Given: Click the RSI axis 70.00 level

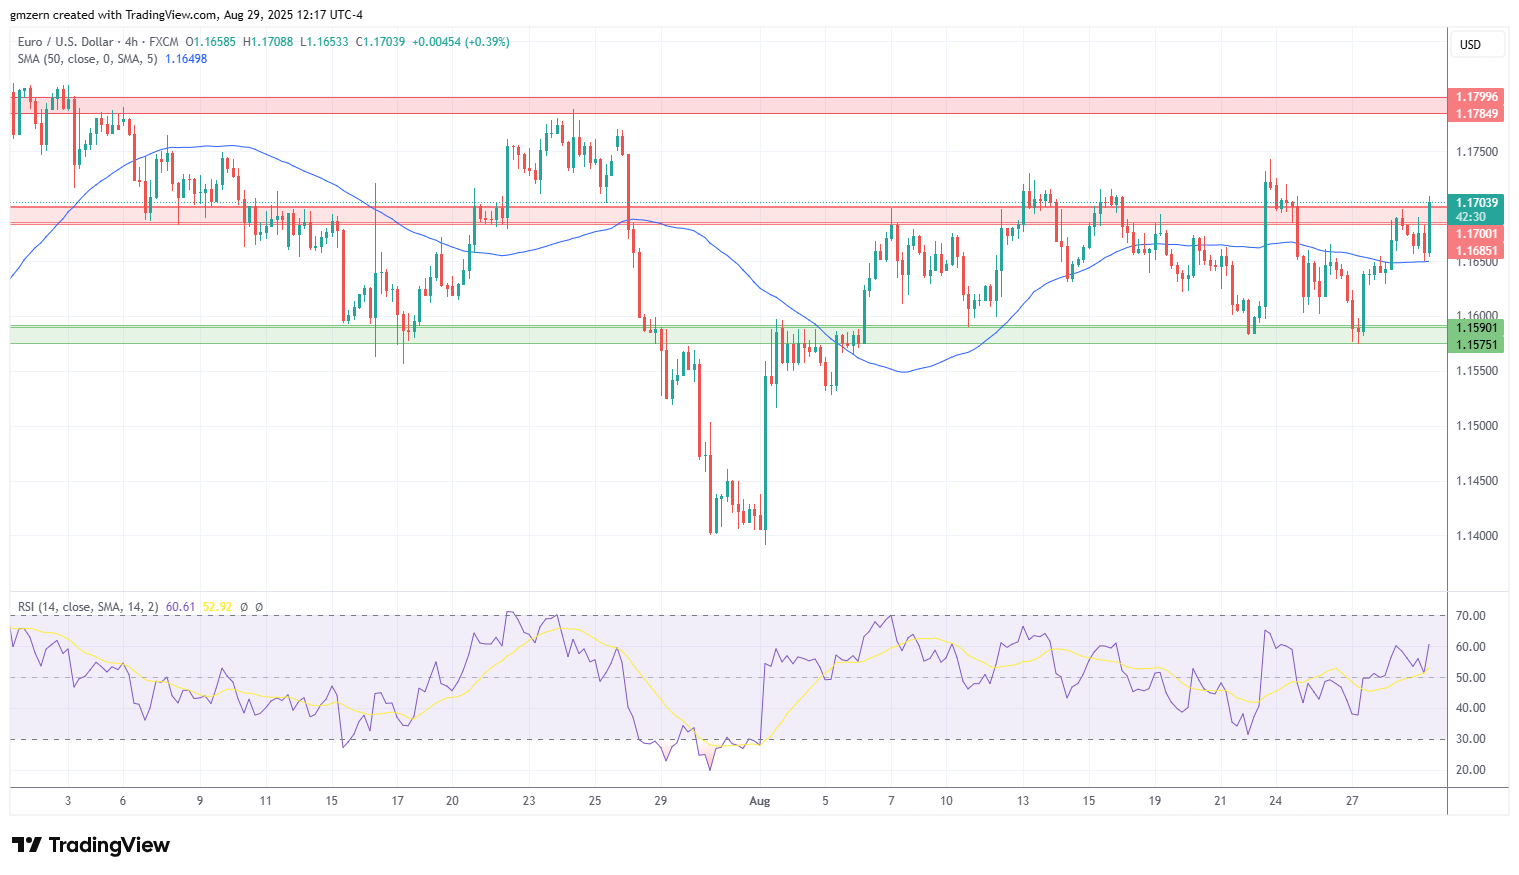Looking at the screenshot, I should coord(1471,616).
